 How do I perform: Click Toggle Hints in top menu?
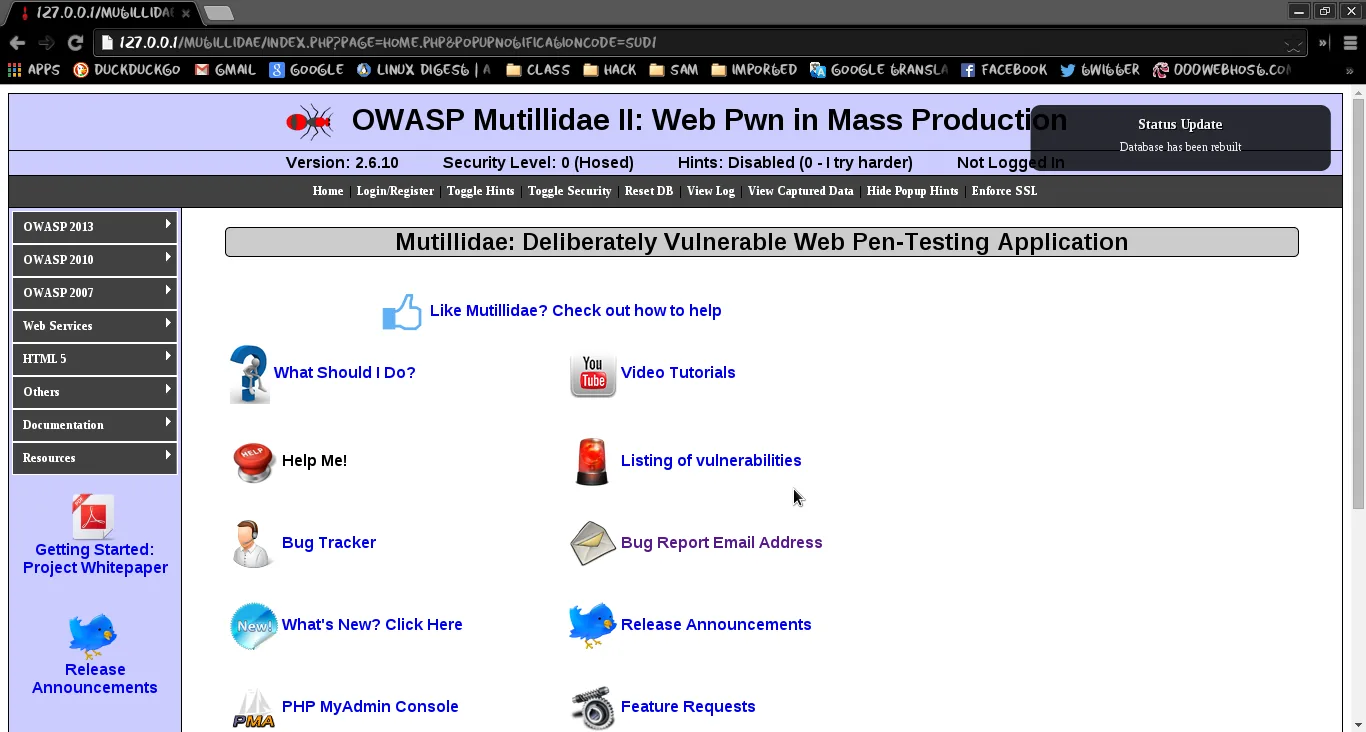(480, 191)
